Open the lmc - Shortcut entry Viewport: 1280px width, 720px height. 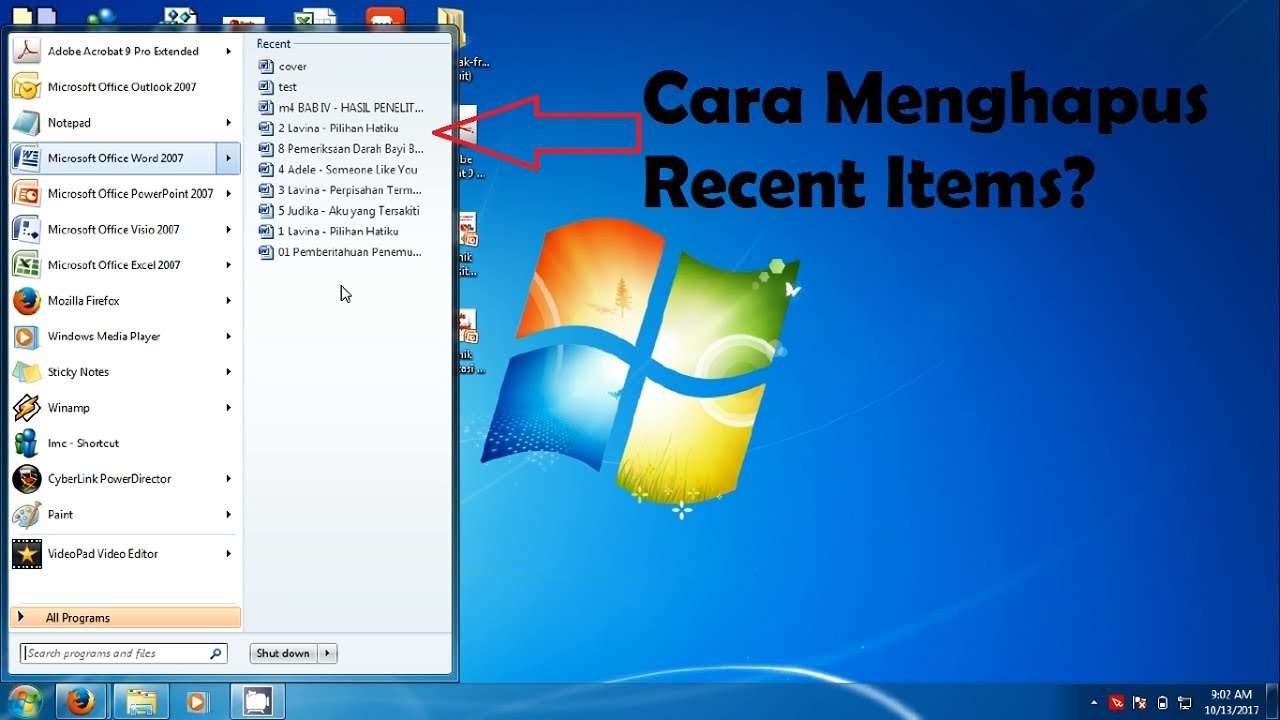point(125,443)
